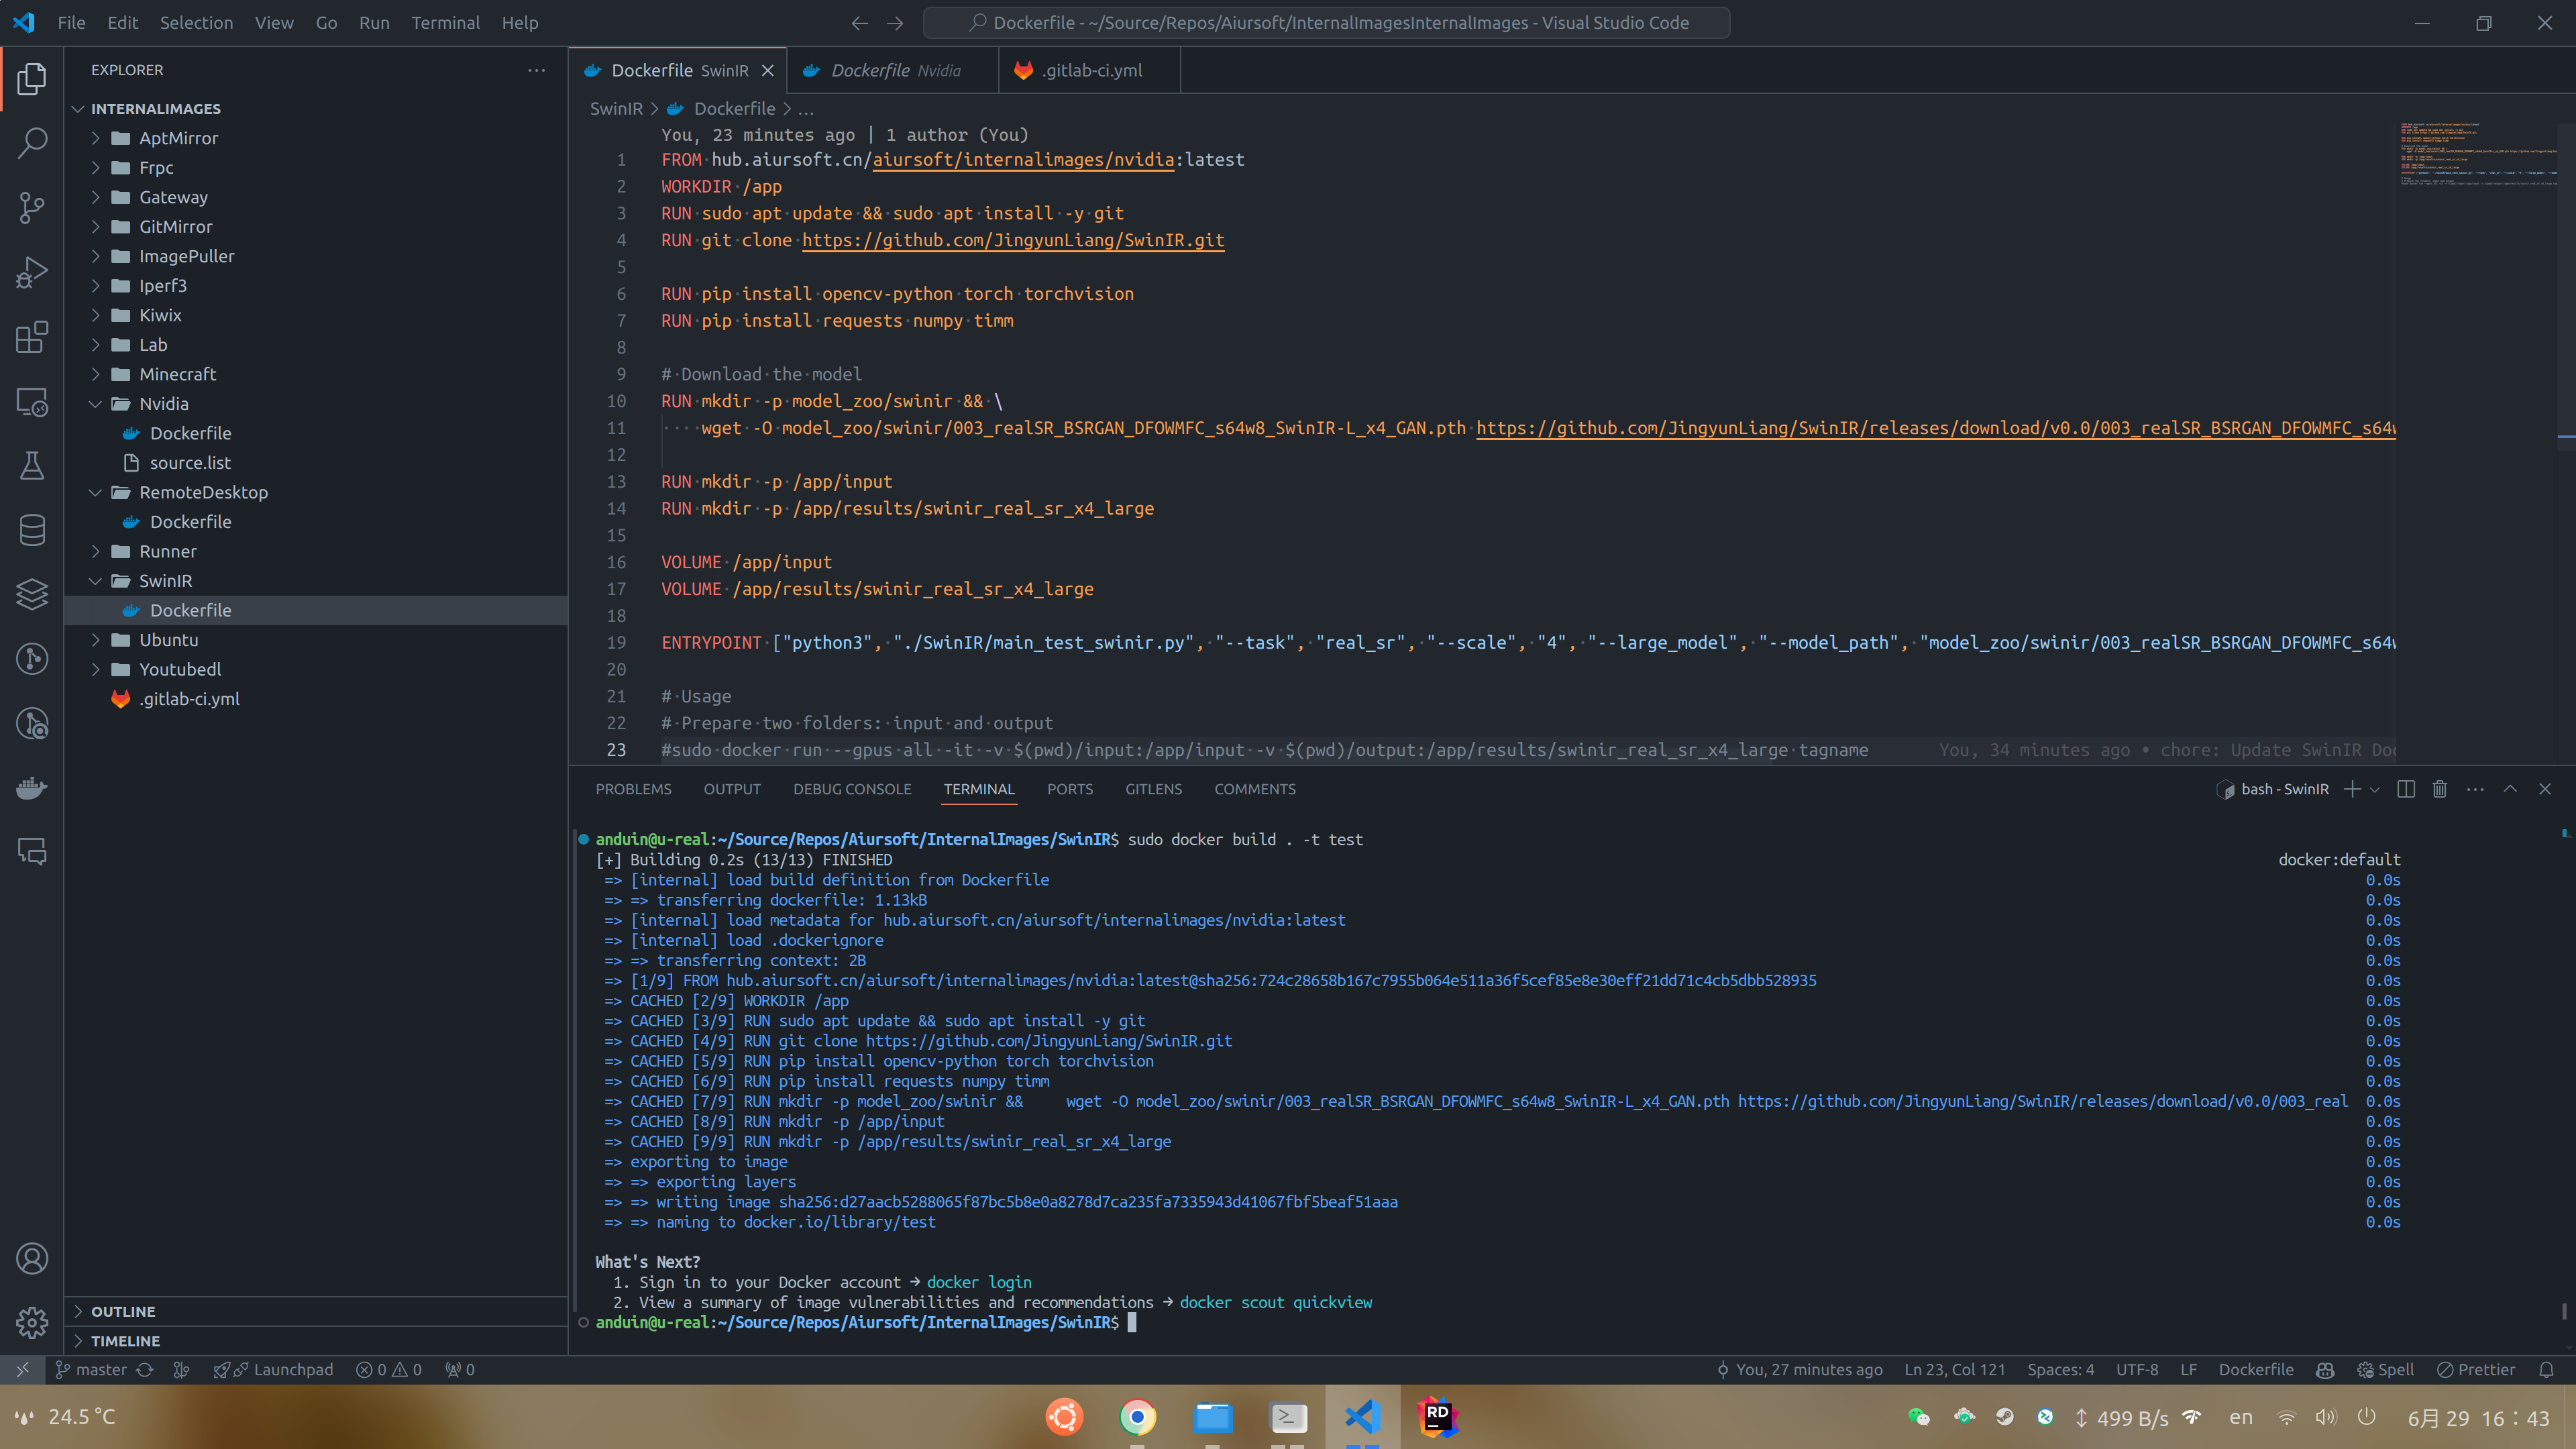Toggle Prettier status bar item
The image size is (2576, 1449).
[x=2476, y=1370]
